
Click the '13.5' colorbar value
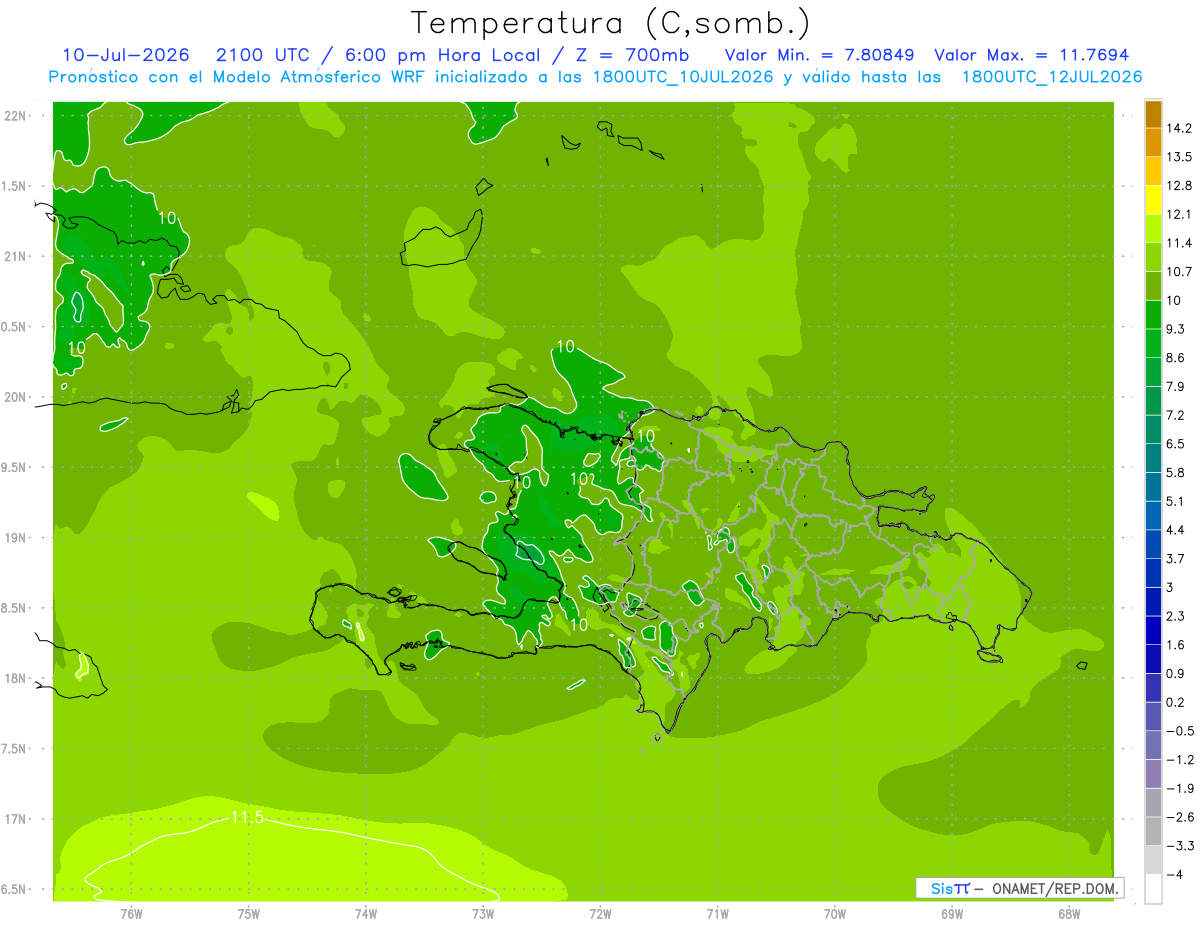1180,157
